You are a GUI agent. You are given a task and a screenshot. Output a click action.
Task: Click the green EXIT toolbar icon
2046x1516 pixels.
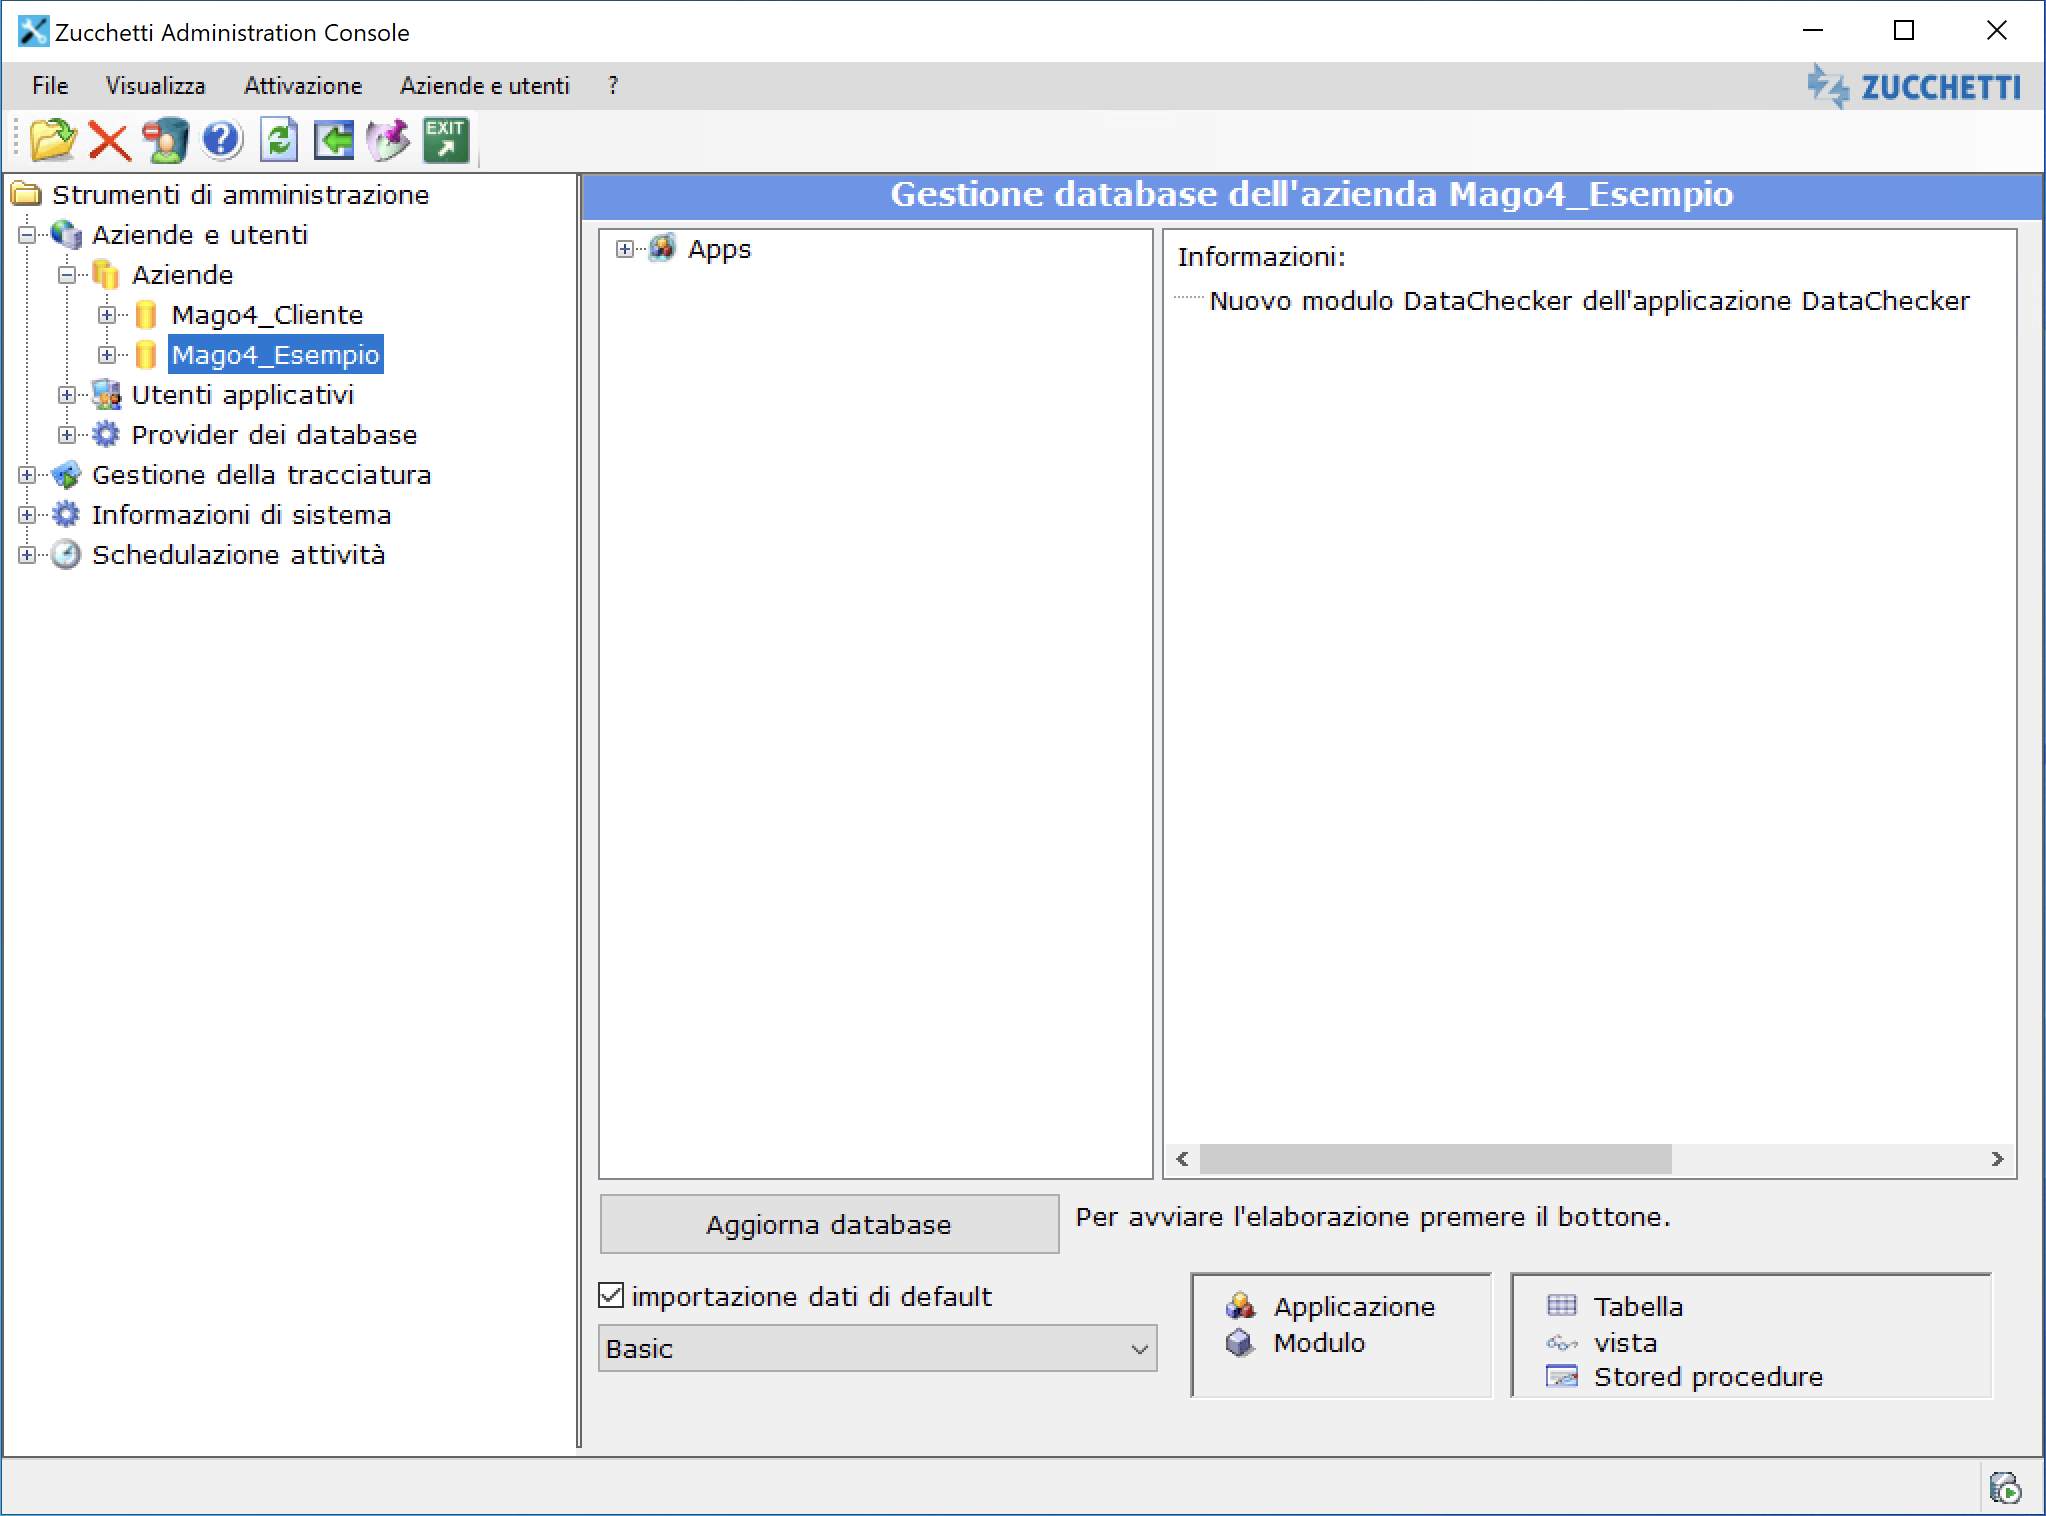click(x=445, y=140)
